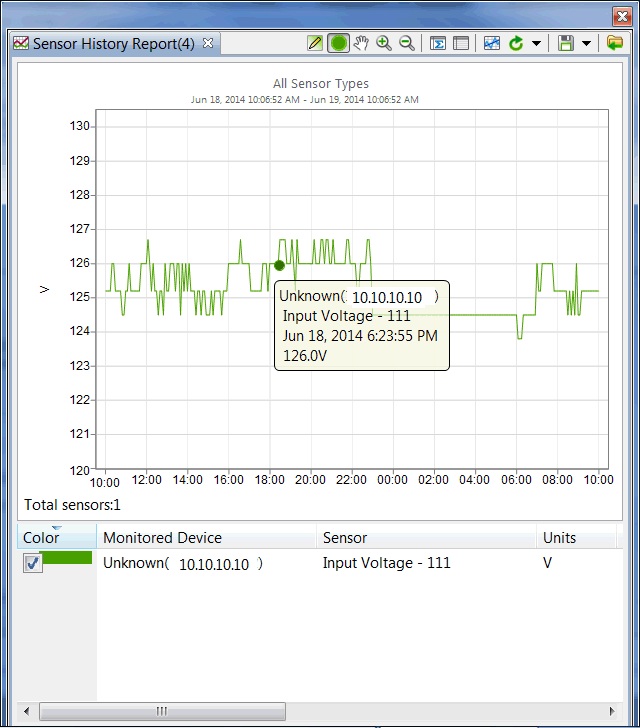Image resolution: width=640 pixels, height=728 pixels.
Task: Click the 126.0V value in tooltip
Action: click(305, 356)
